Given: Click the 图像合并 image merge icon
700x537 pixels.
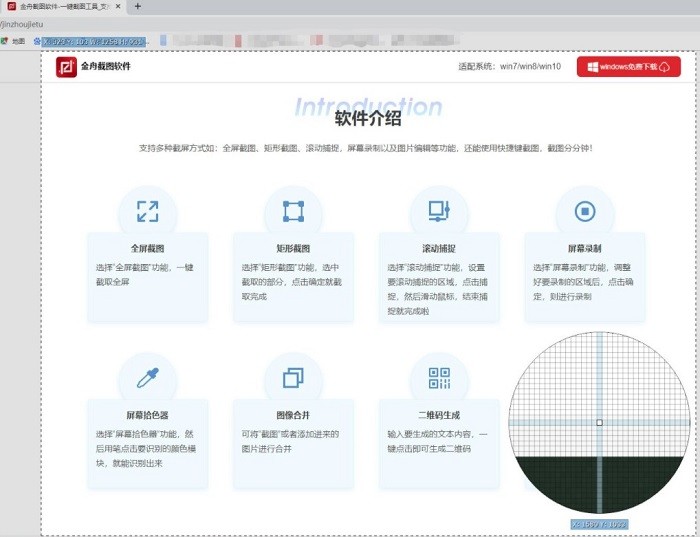Looking at the screenshot, I should (293, 378).
